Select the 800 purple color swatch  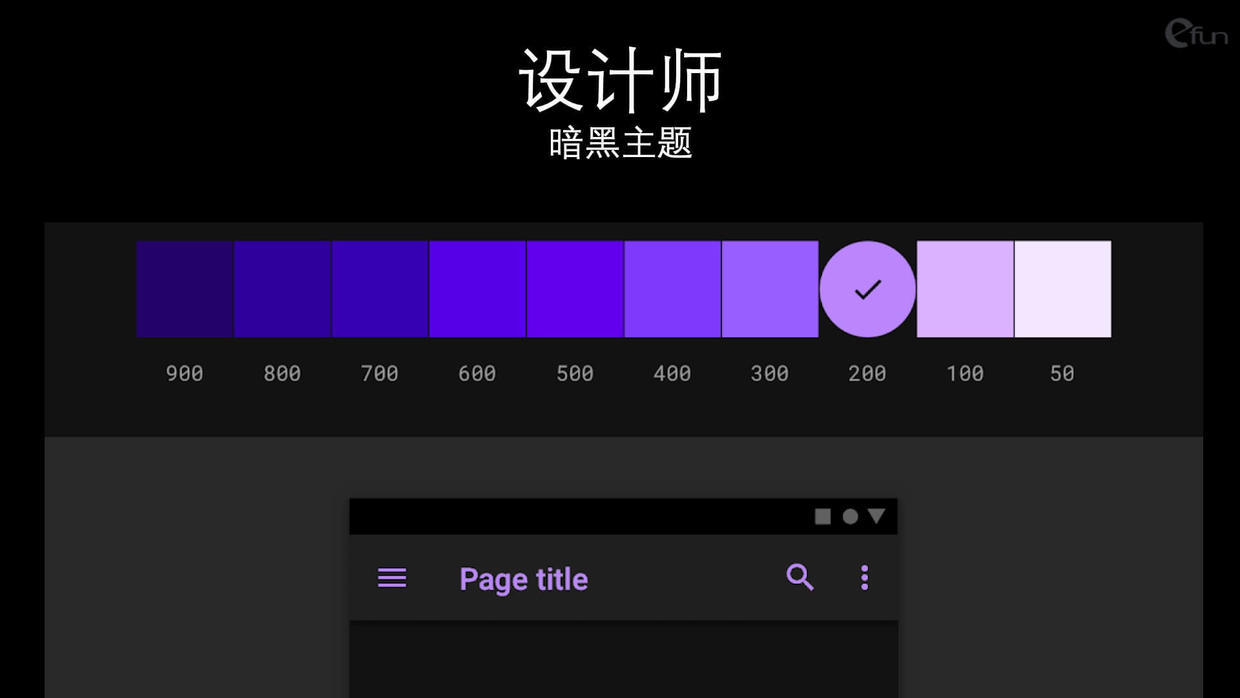(283, 289)
